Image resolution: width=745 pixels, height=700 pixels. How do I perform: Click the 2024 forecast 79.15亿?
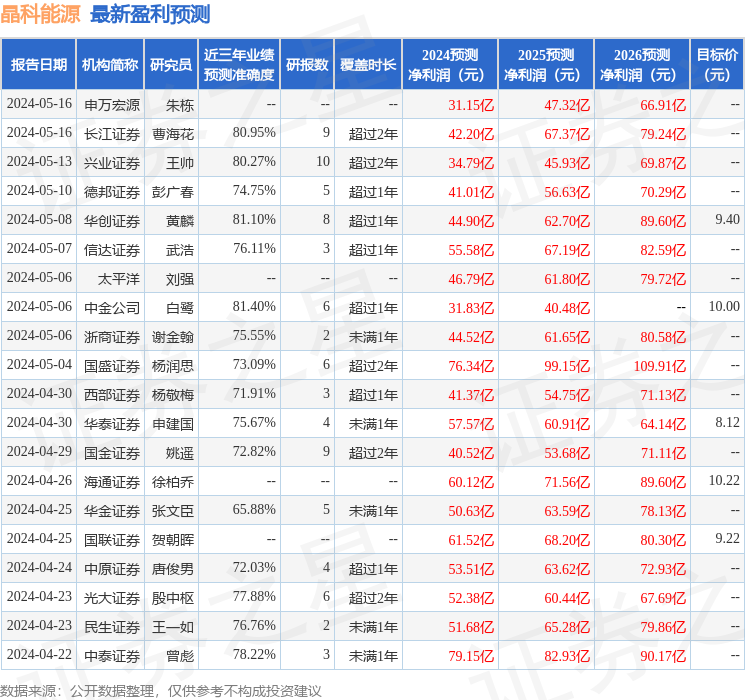pyautogui.click(x=471, y=656)
